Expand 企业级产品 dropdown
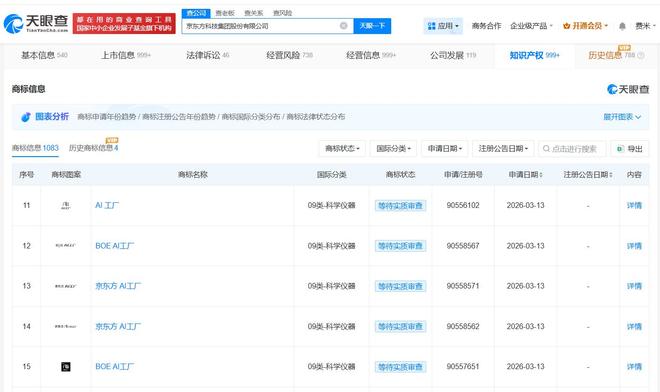 point(531,26)
